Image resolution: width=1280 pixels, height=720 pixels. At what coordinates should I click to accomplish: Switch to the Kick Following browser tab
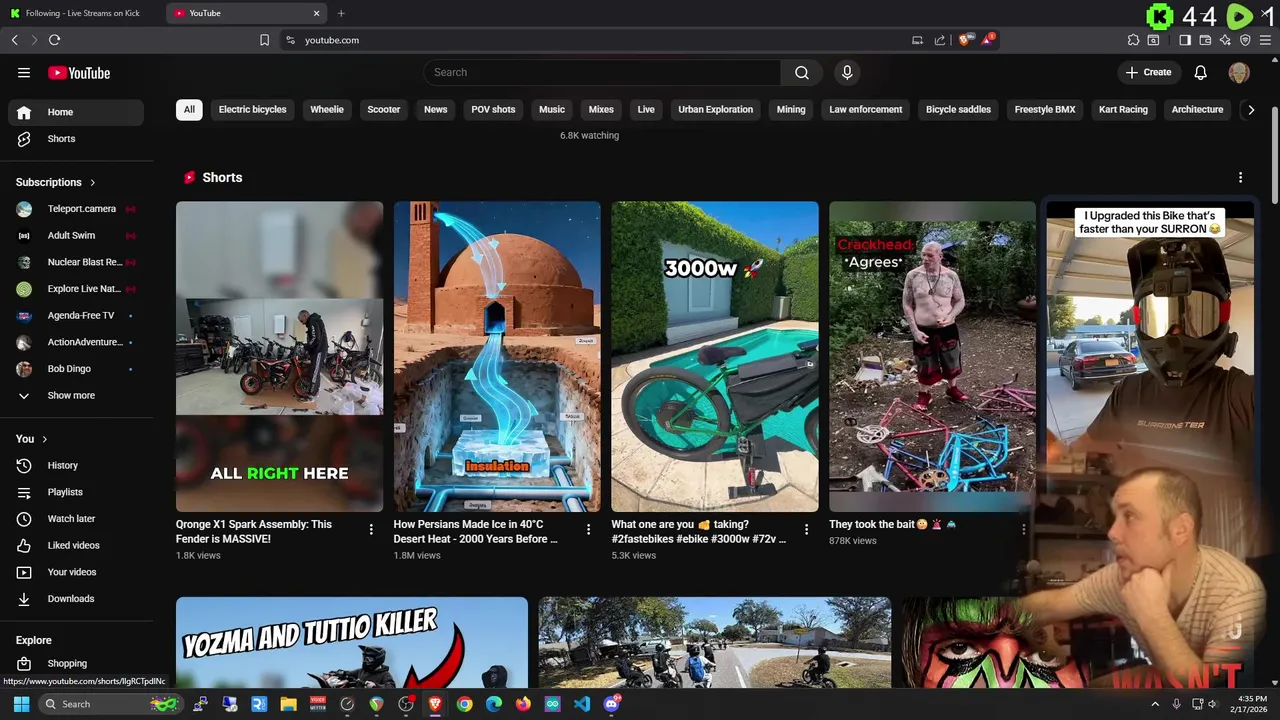[80, 13]
